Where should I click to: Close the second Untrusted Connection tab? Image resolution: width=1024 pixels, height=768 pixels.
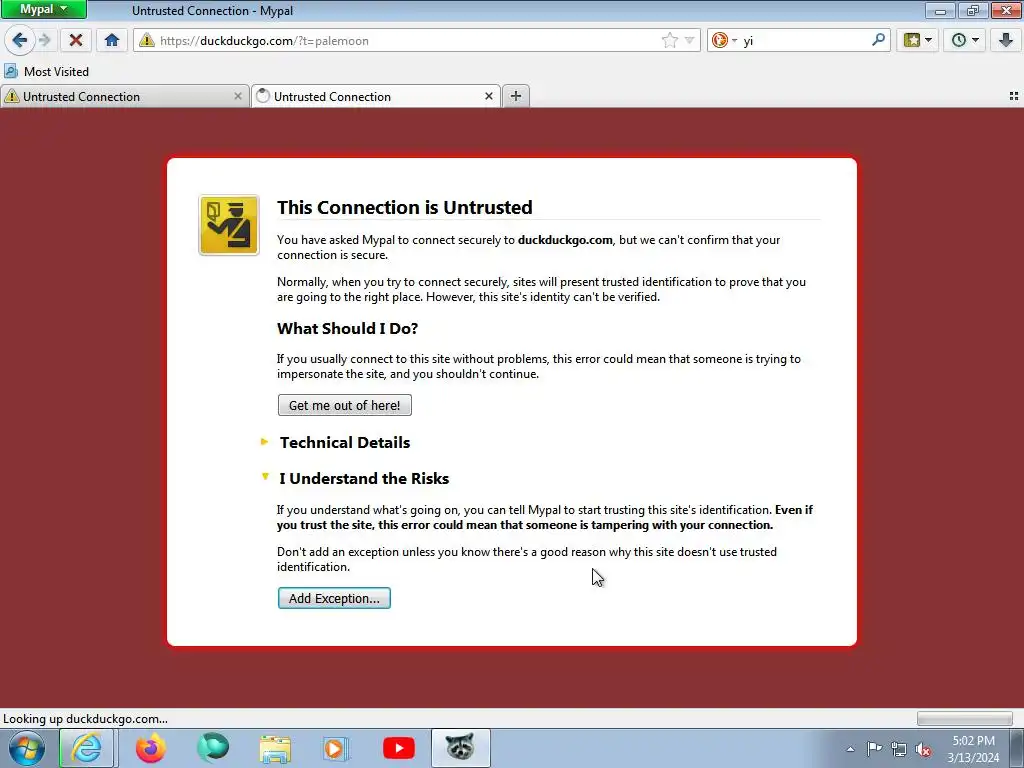click(x=488, y=97)
